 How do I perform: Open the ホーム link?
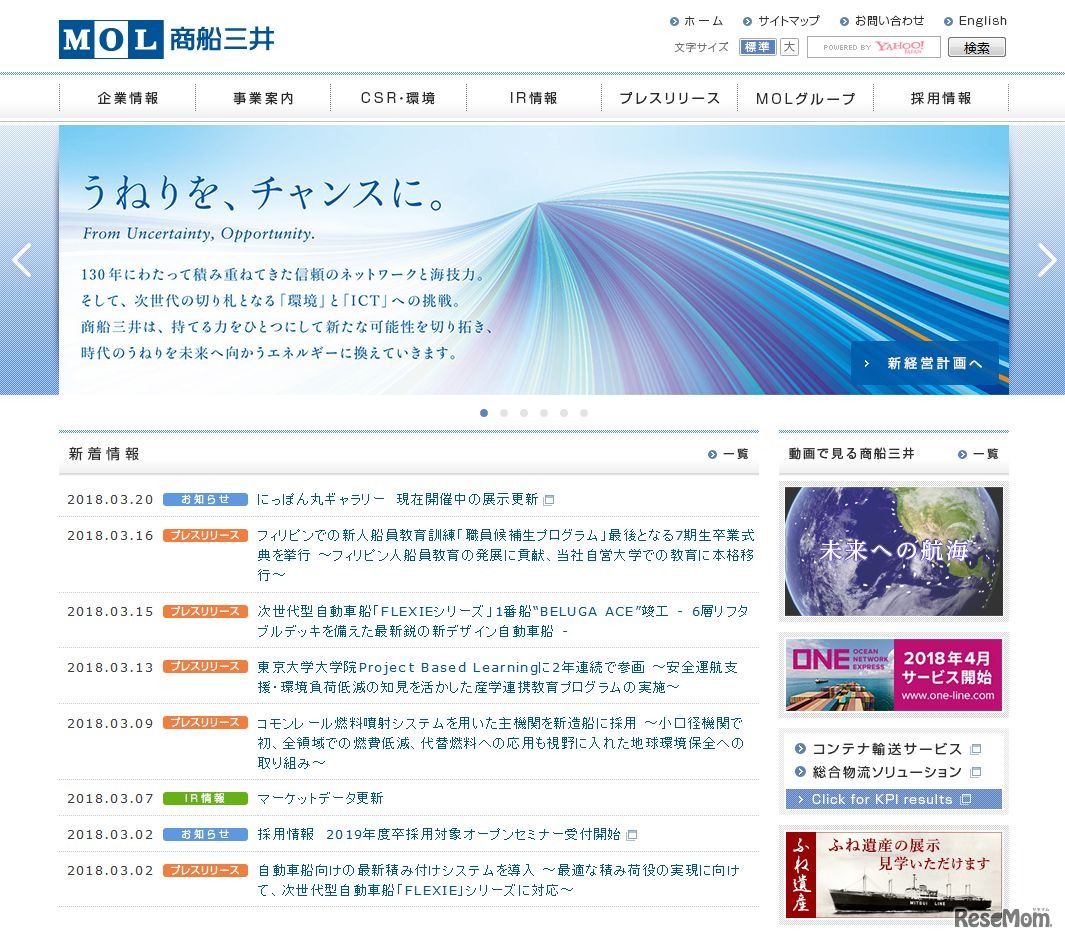(697, 21)
